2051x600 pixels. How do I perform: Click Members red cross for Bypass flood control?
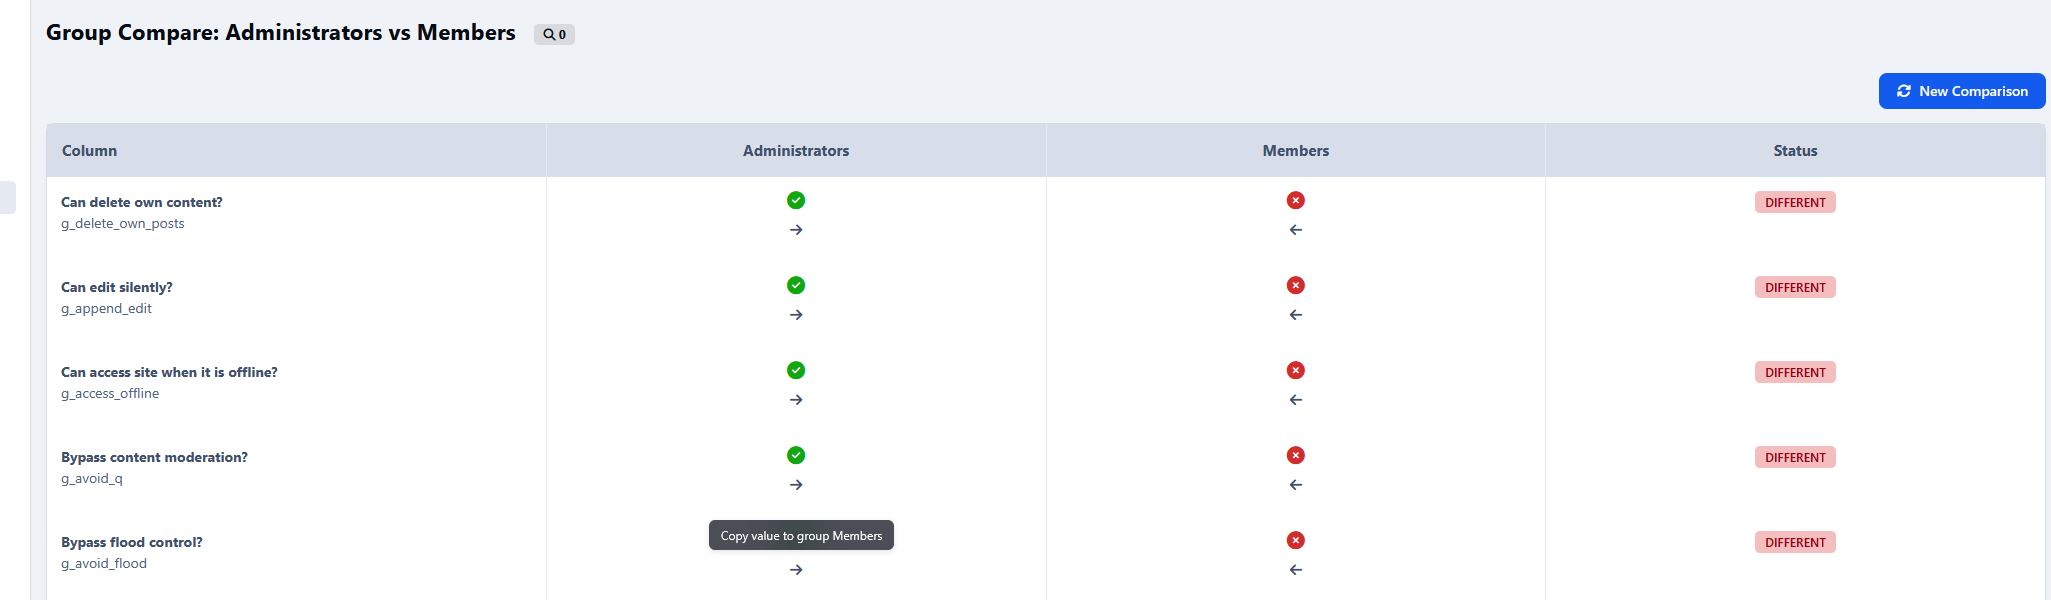pos(1295,540)
